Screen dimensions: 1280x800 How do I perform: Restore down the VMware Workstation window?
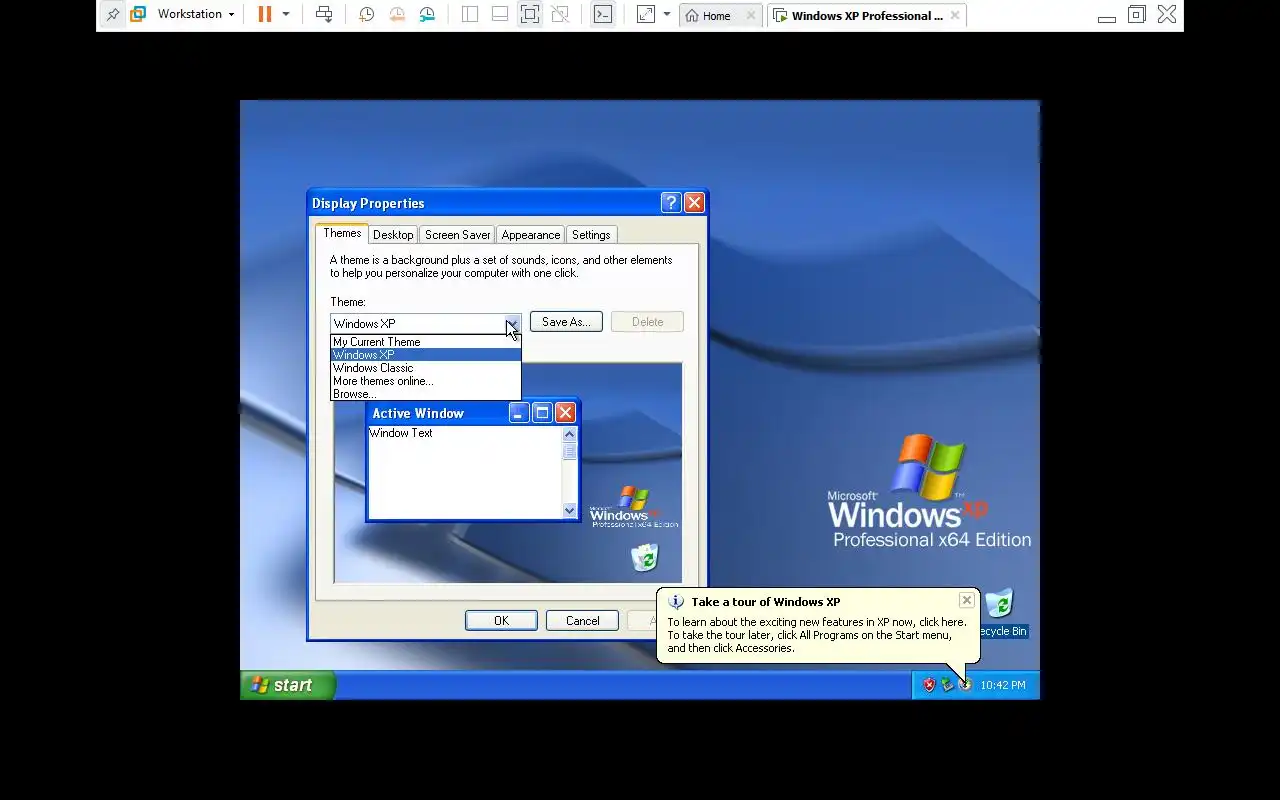click(x=1137, y=15)
